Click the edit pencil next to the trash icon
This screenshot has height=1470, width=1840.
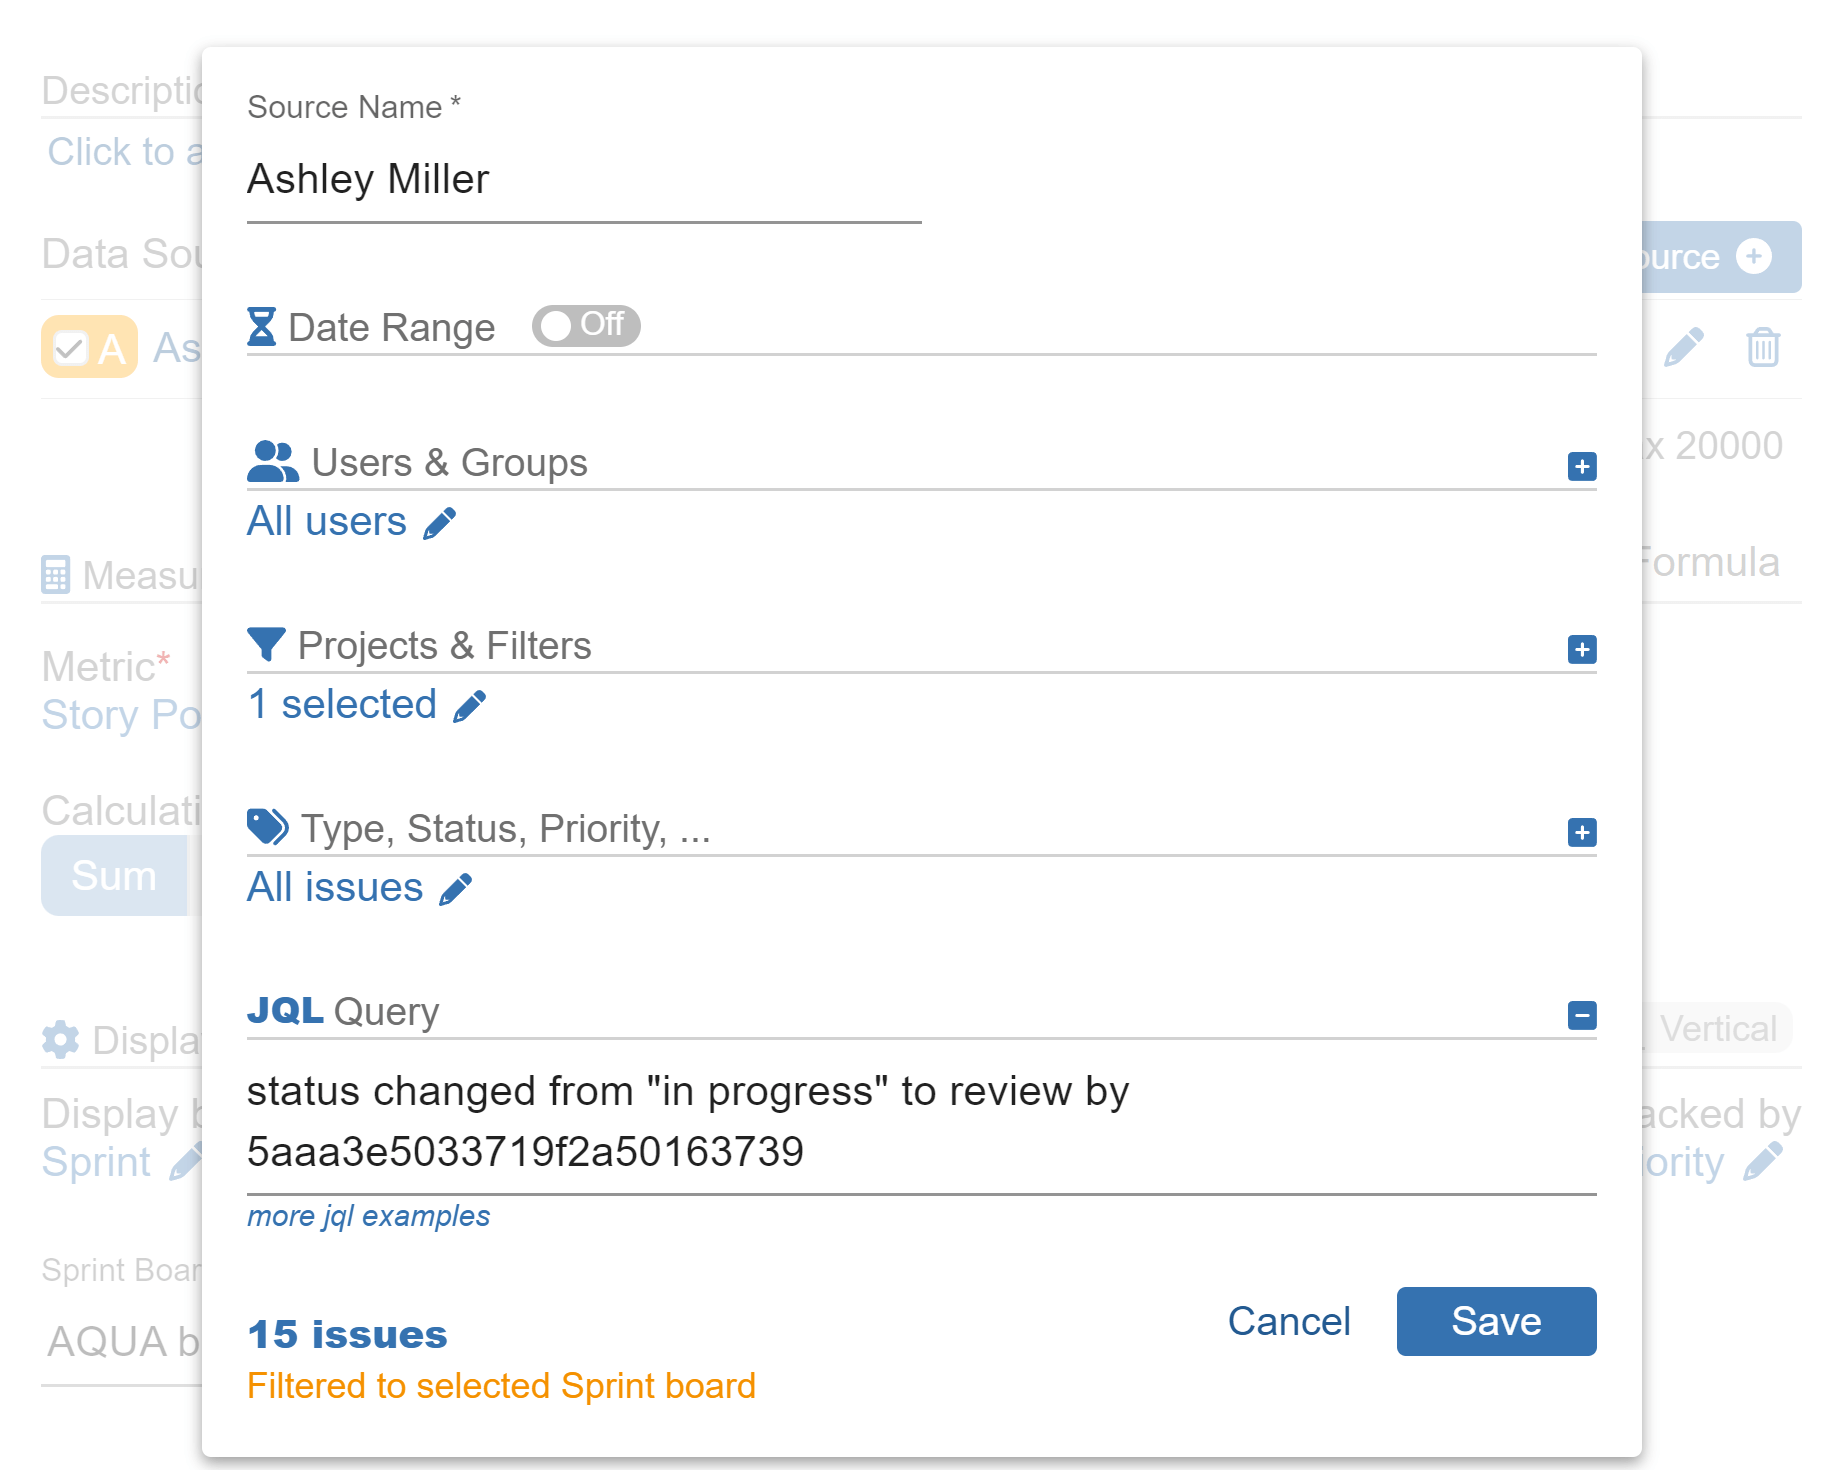(1683, 345)
